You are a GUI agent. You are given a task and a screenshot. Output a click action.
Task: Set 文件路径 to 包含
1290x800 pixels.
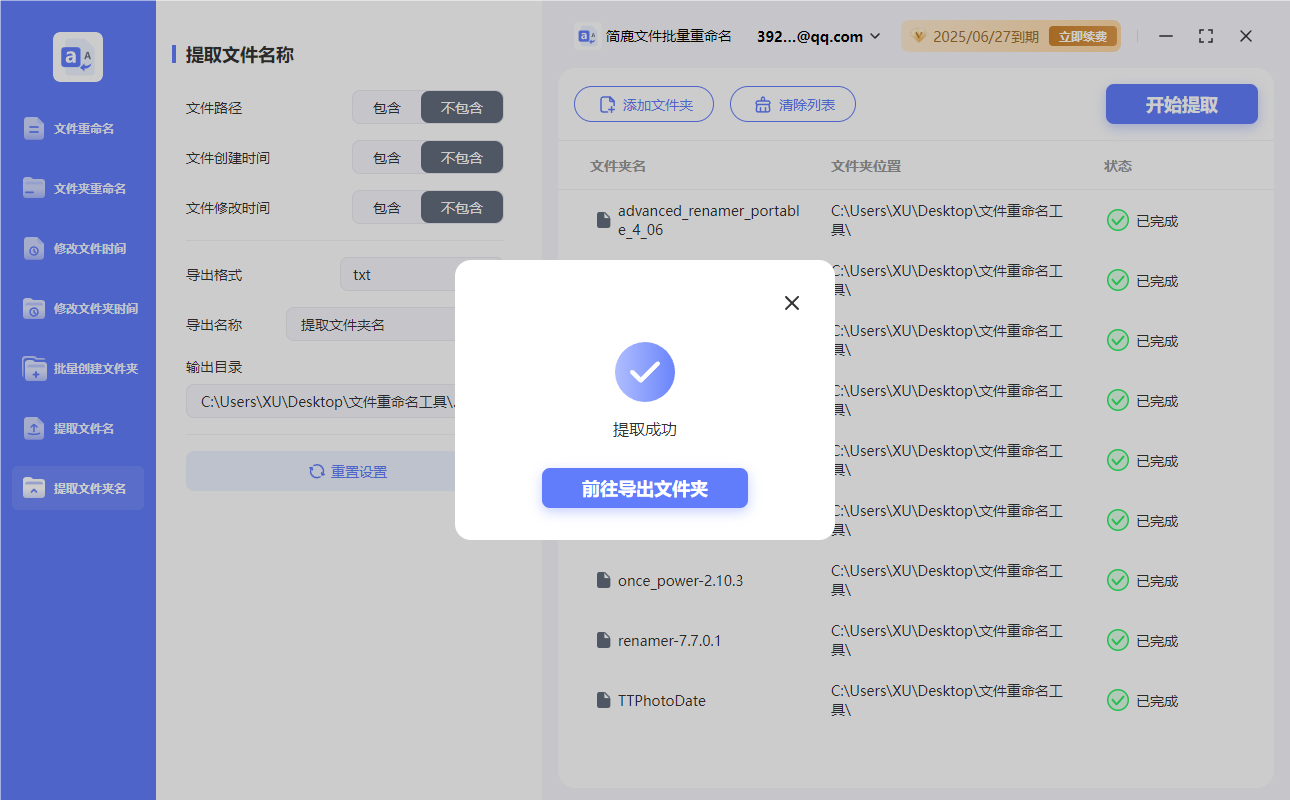point(387,107)
